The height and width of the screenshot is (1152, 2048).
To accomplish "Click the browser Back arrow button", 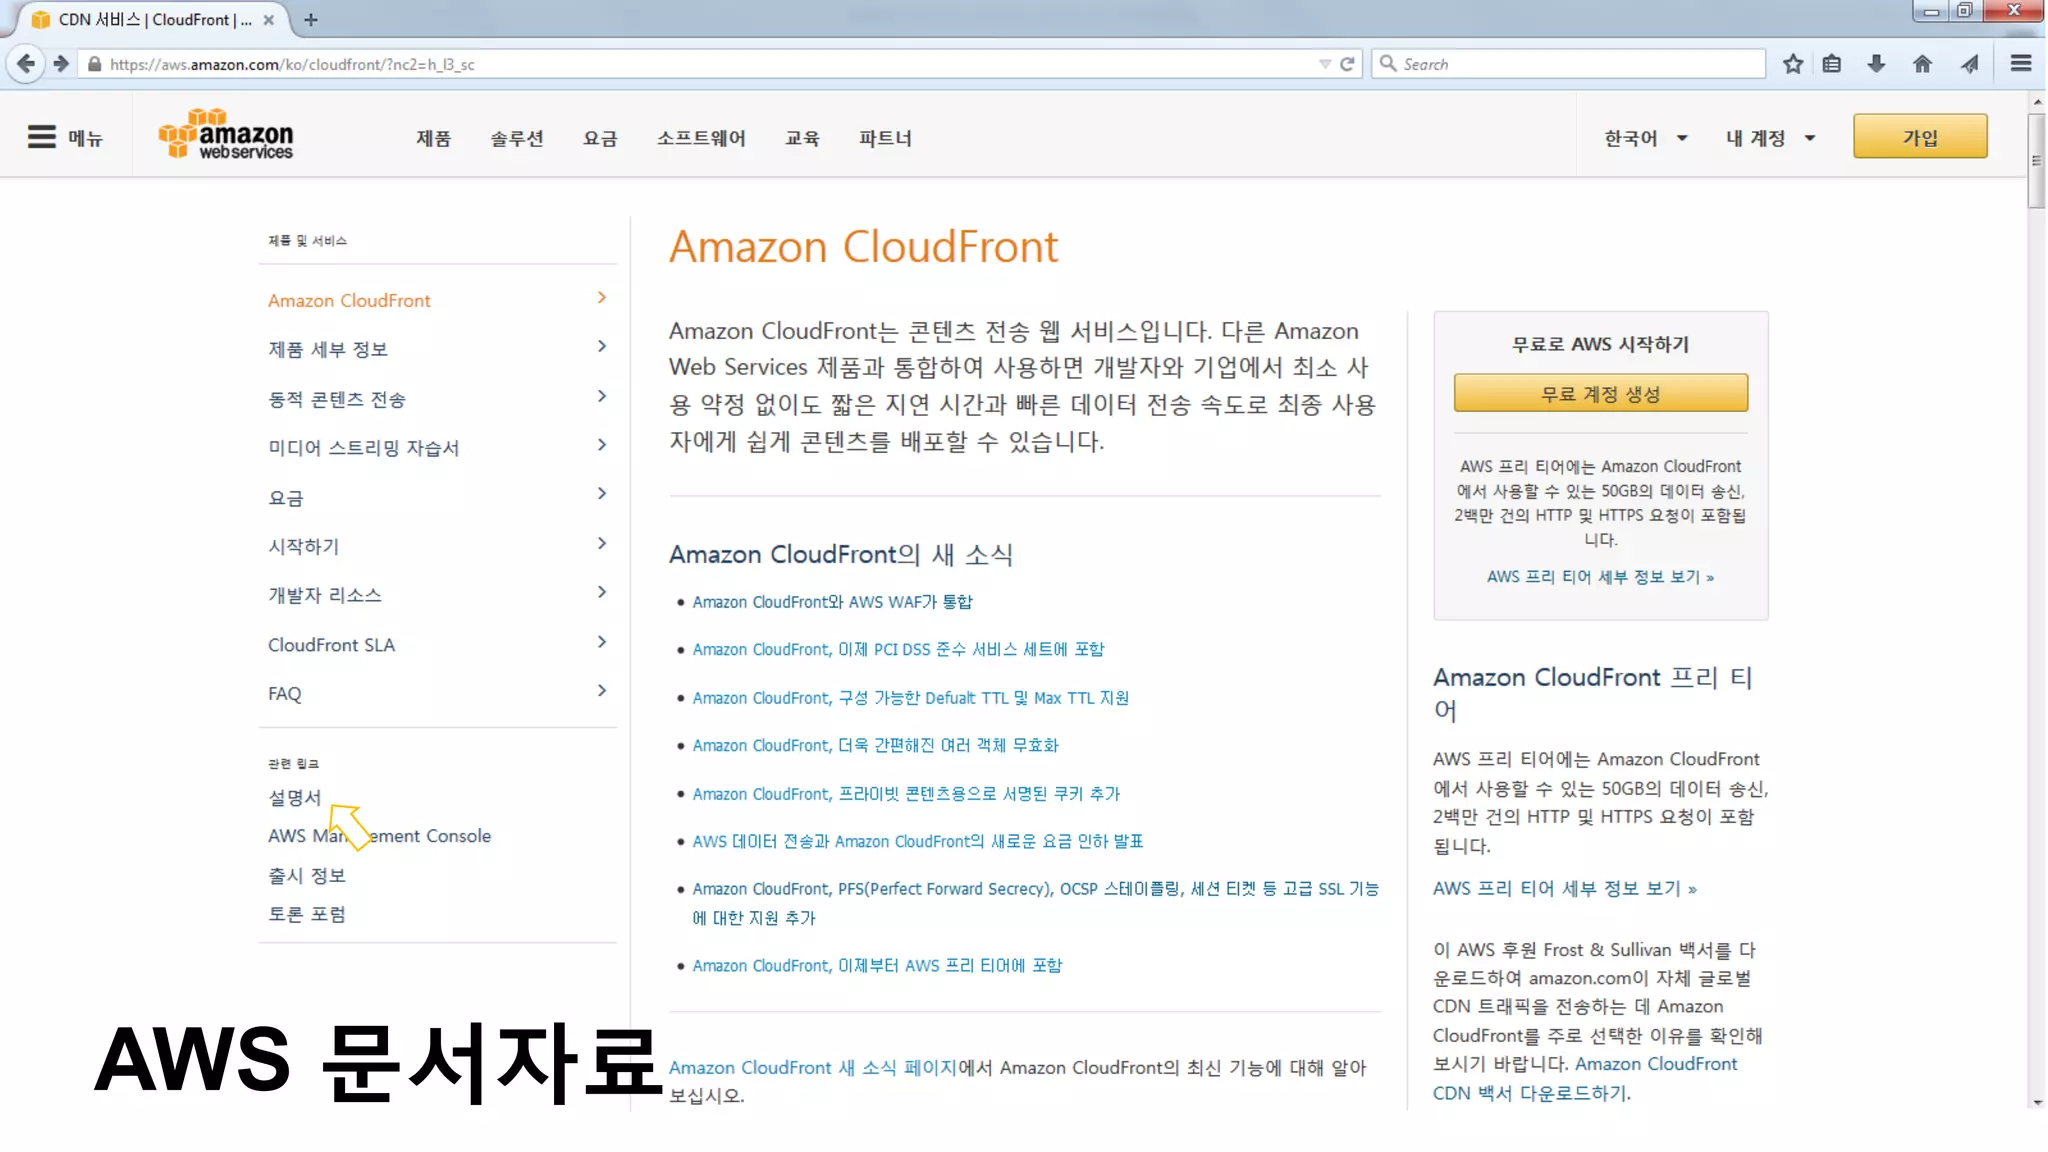I will 26,64.
